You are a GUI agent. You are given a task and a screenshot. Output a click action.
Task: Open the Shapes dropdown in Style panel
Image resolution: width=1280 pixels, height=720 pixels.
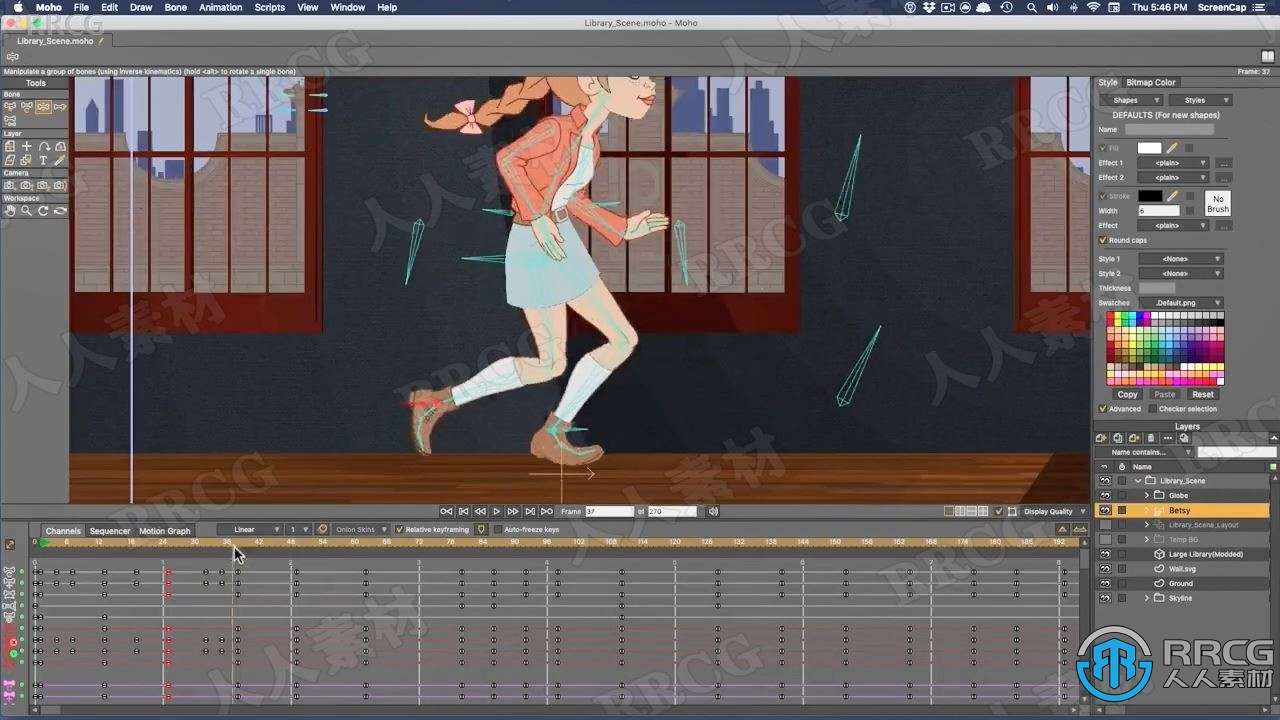tap(1130, 100)
